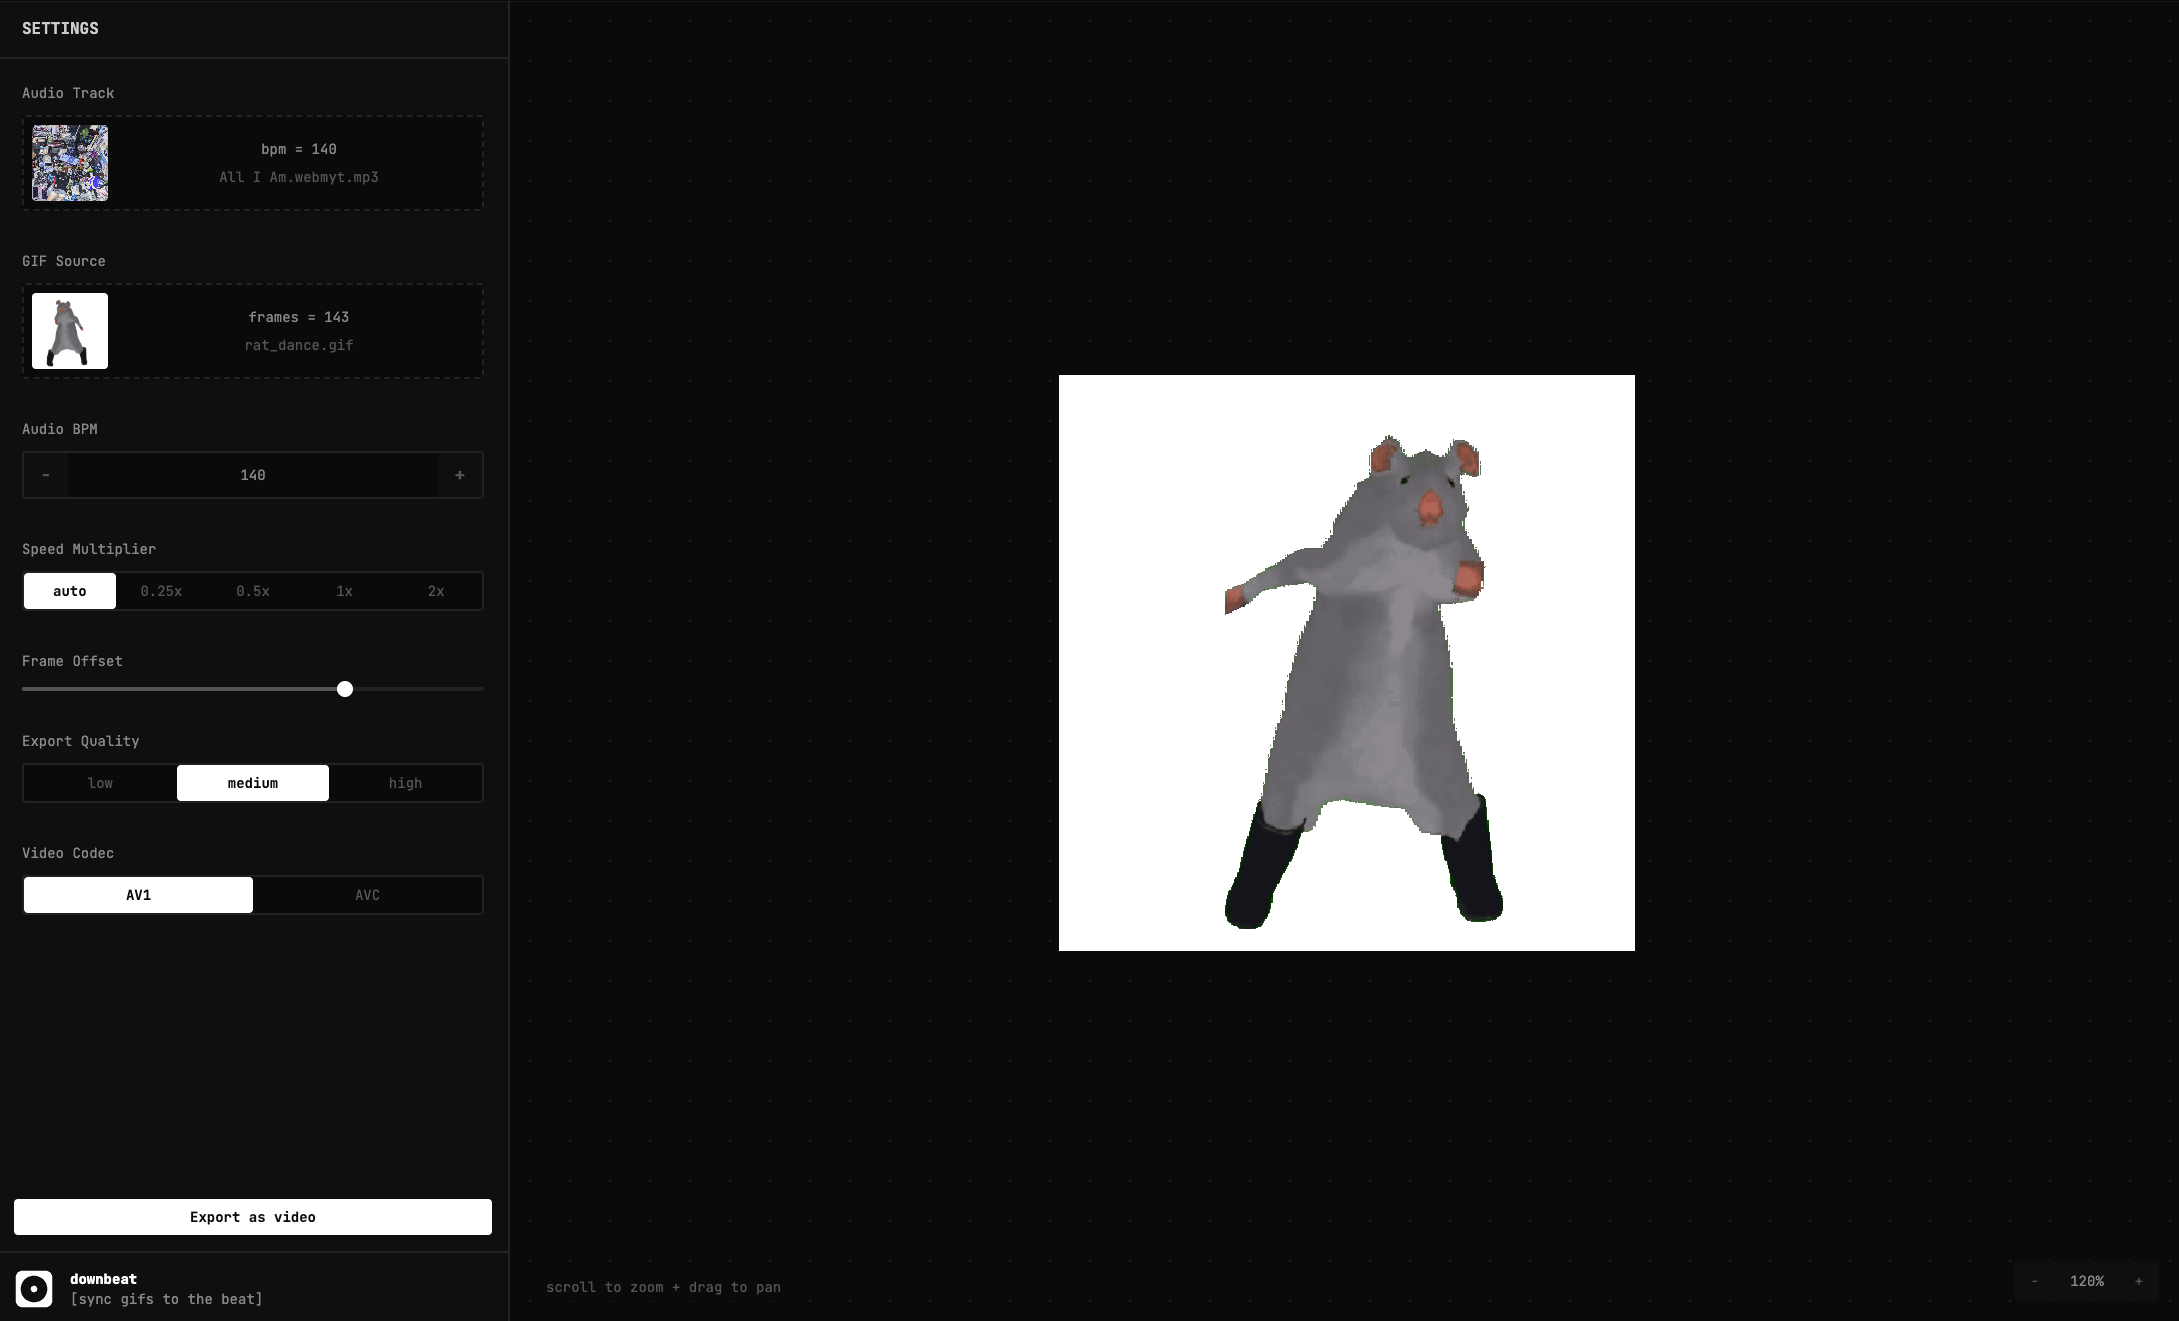
Task: Choose low export quality
Action: pos(100,783)
